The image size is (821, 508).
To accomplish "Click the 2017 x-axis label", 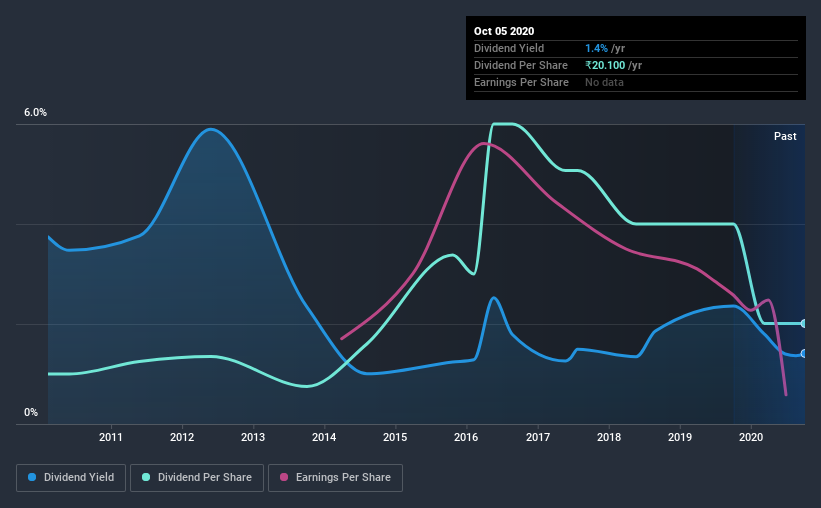I will pos(538,437).
